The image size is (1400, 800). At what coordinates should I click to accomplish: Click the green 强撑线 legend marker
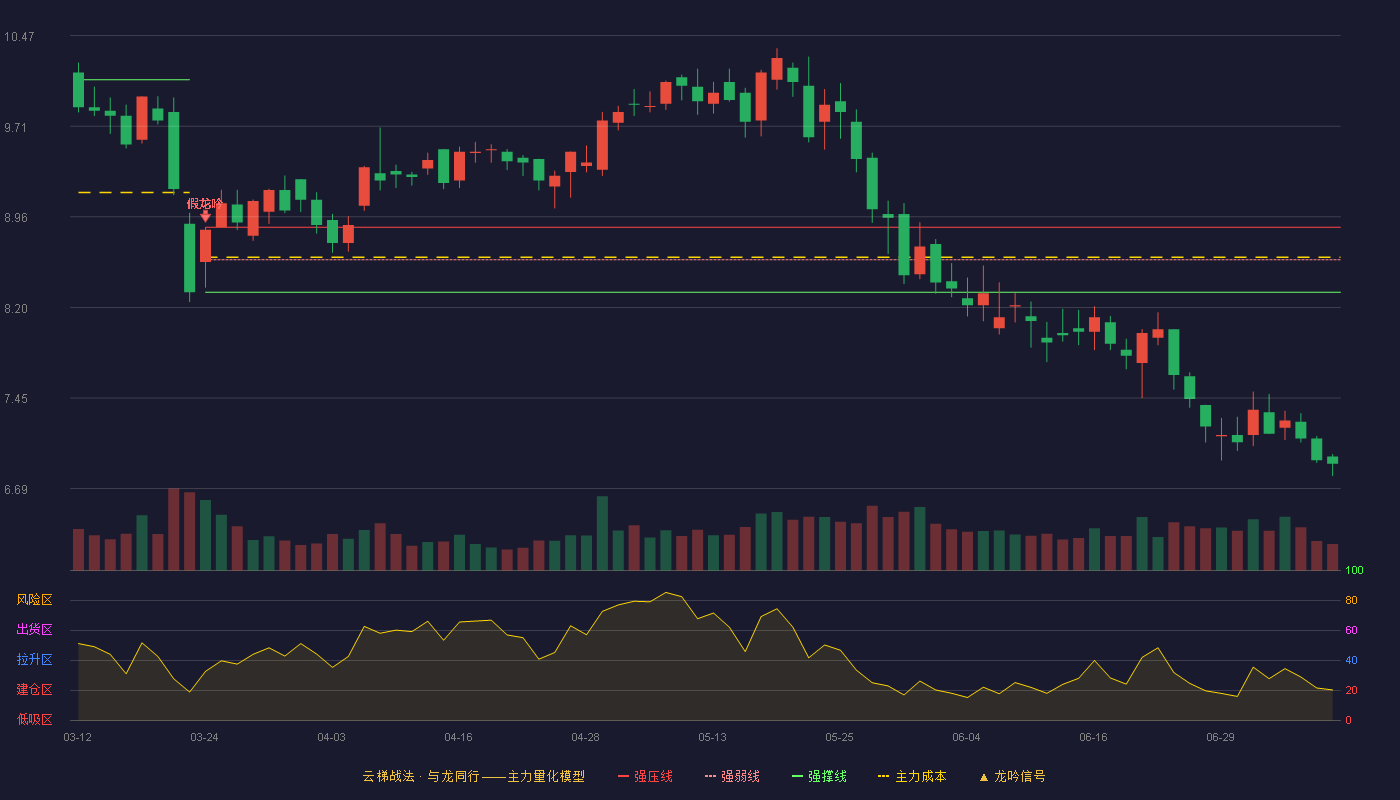(x=798, y=777)
